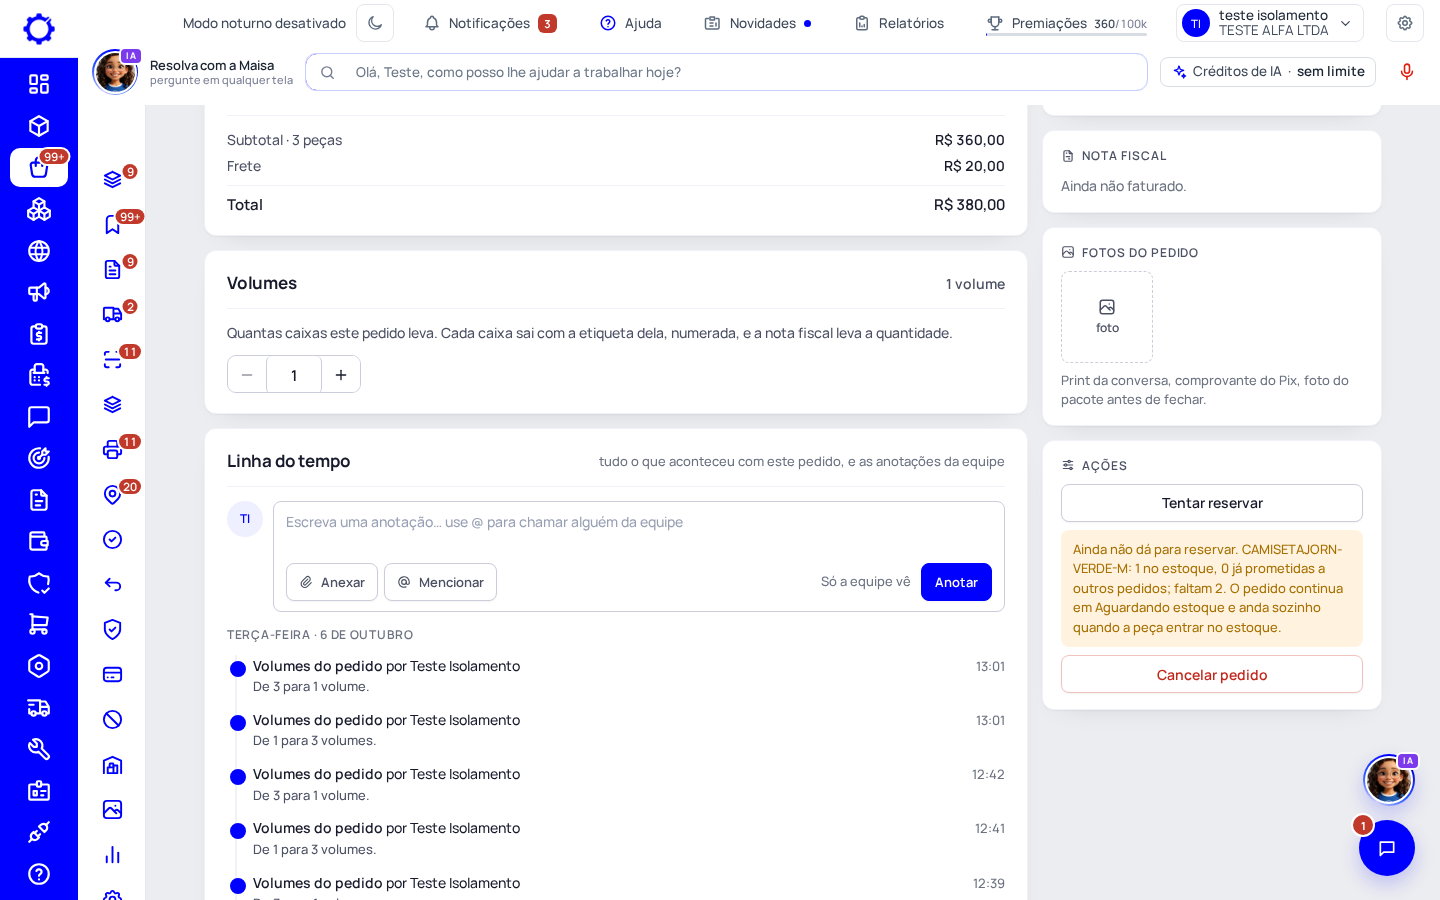Open the blue truck icon with badge 2
Image resolution: width=1440 pixels, height=900 pixels.
click(113, 315)
